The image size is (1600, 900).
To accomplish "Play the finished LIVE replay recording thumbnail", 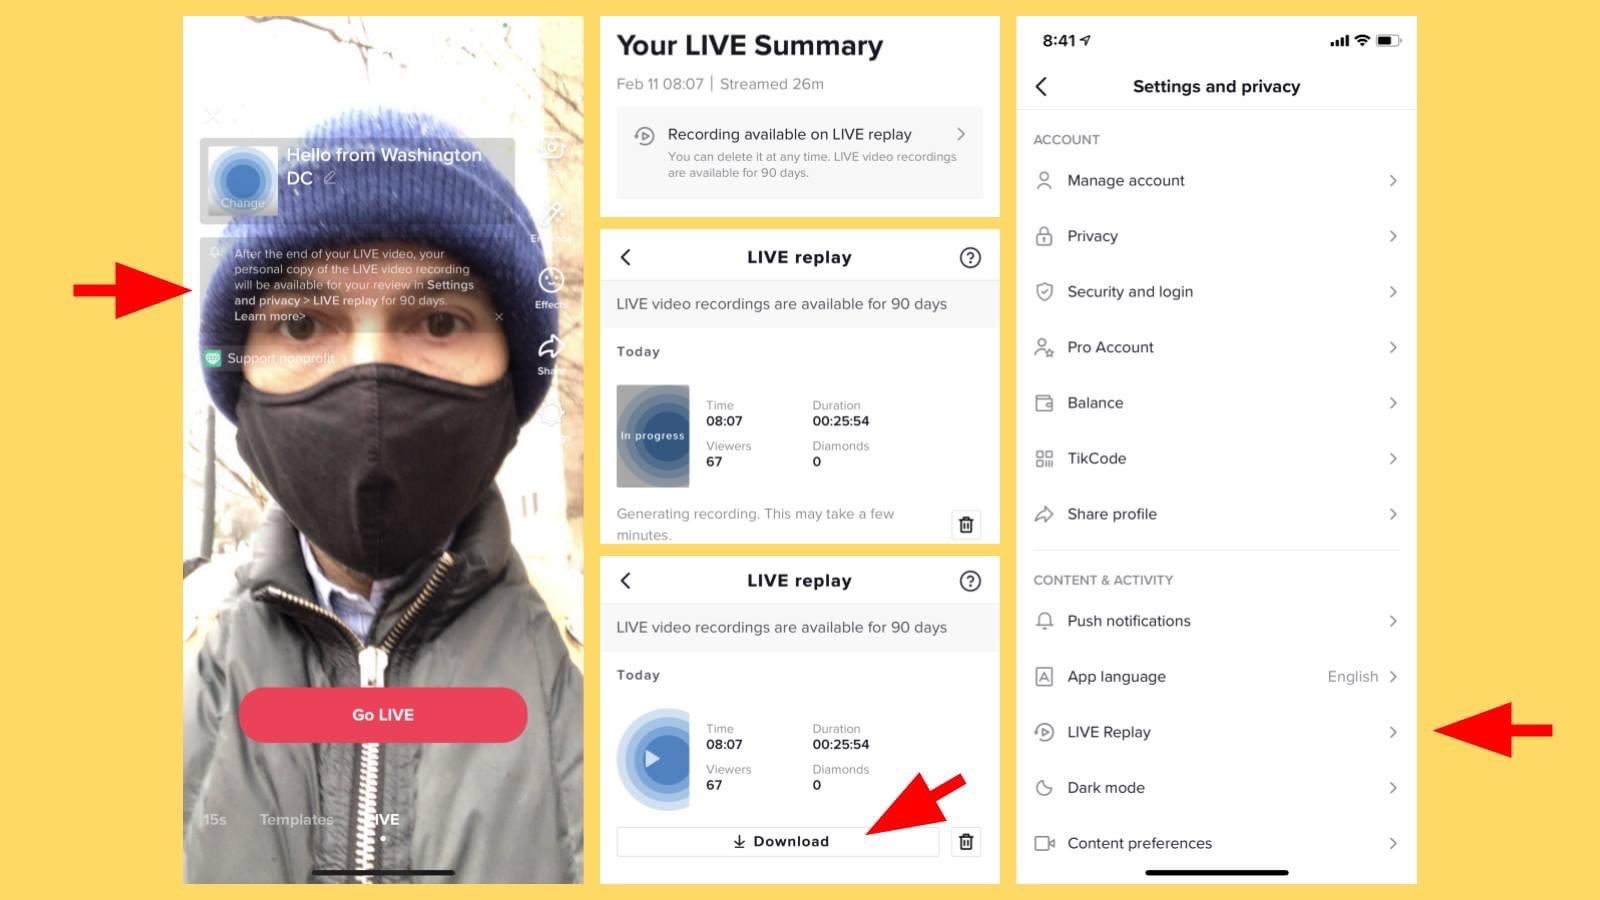I will point(653,759).
